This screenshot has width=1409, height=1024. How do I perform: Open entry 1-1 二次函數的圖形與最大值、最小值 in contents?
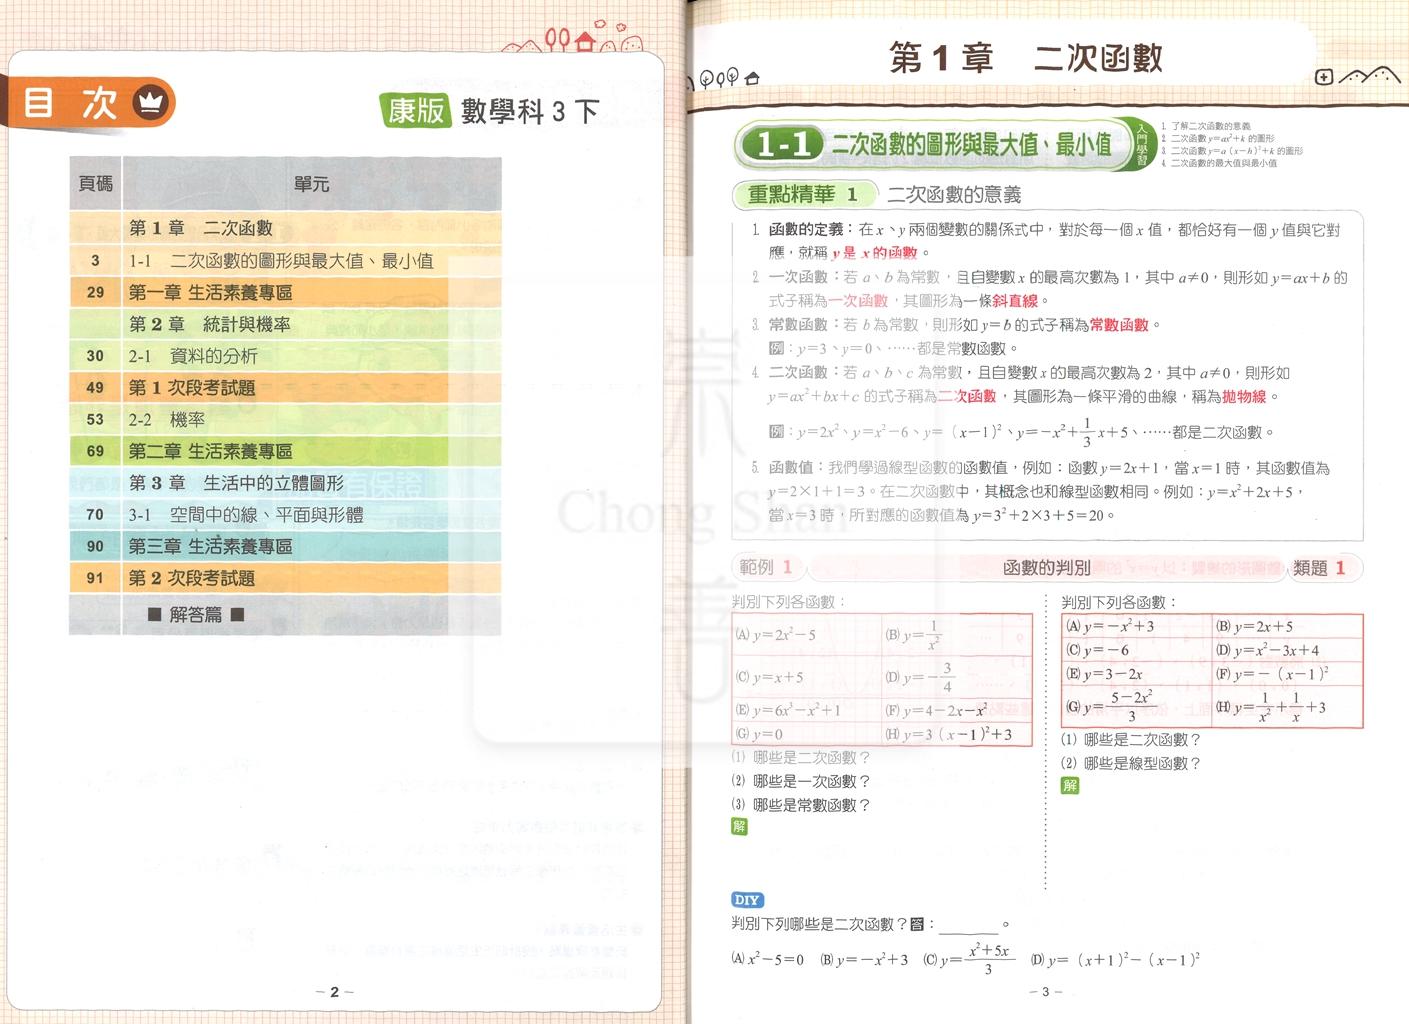[285, 260]
